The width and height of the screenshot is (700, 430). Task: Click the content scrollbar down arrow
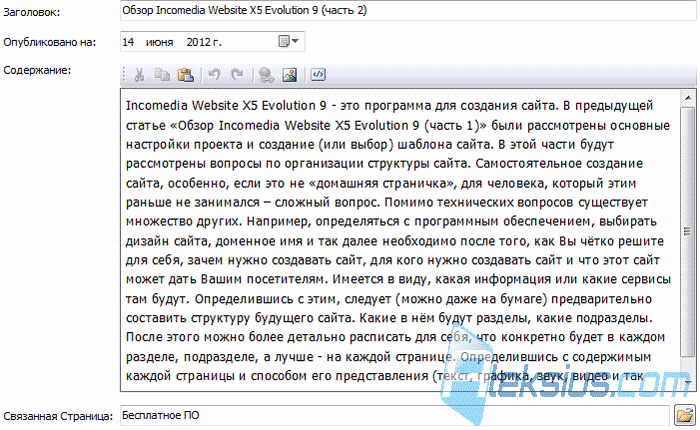[688, 383]
